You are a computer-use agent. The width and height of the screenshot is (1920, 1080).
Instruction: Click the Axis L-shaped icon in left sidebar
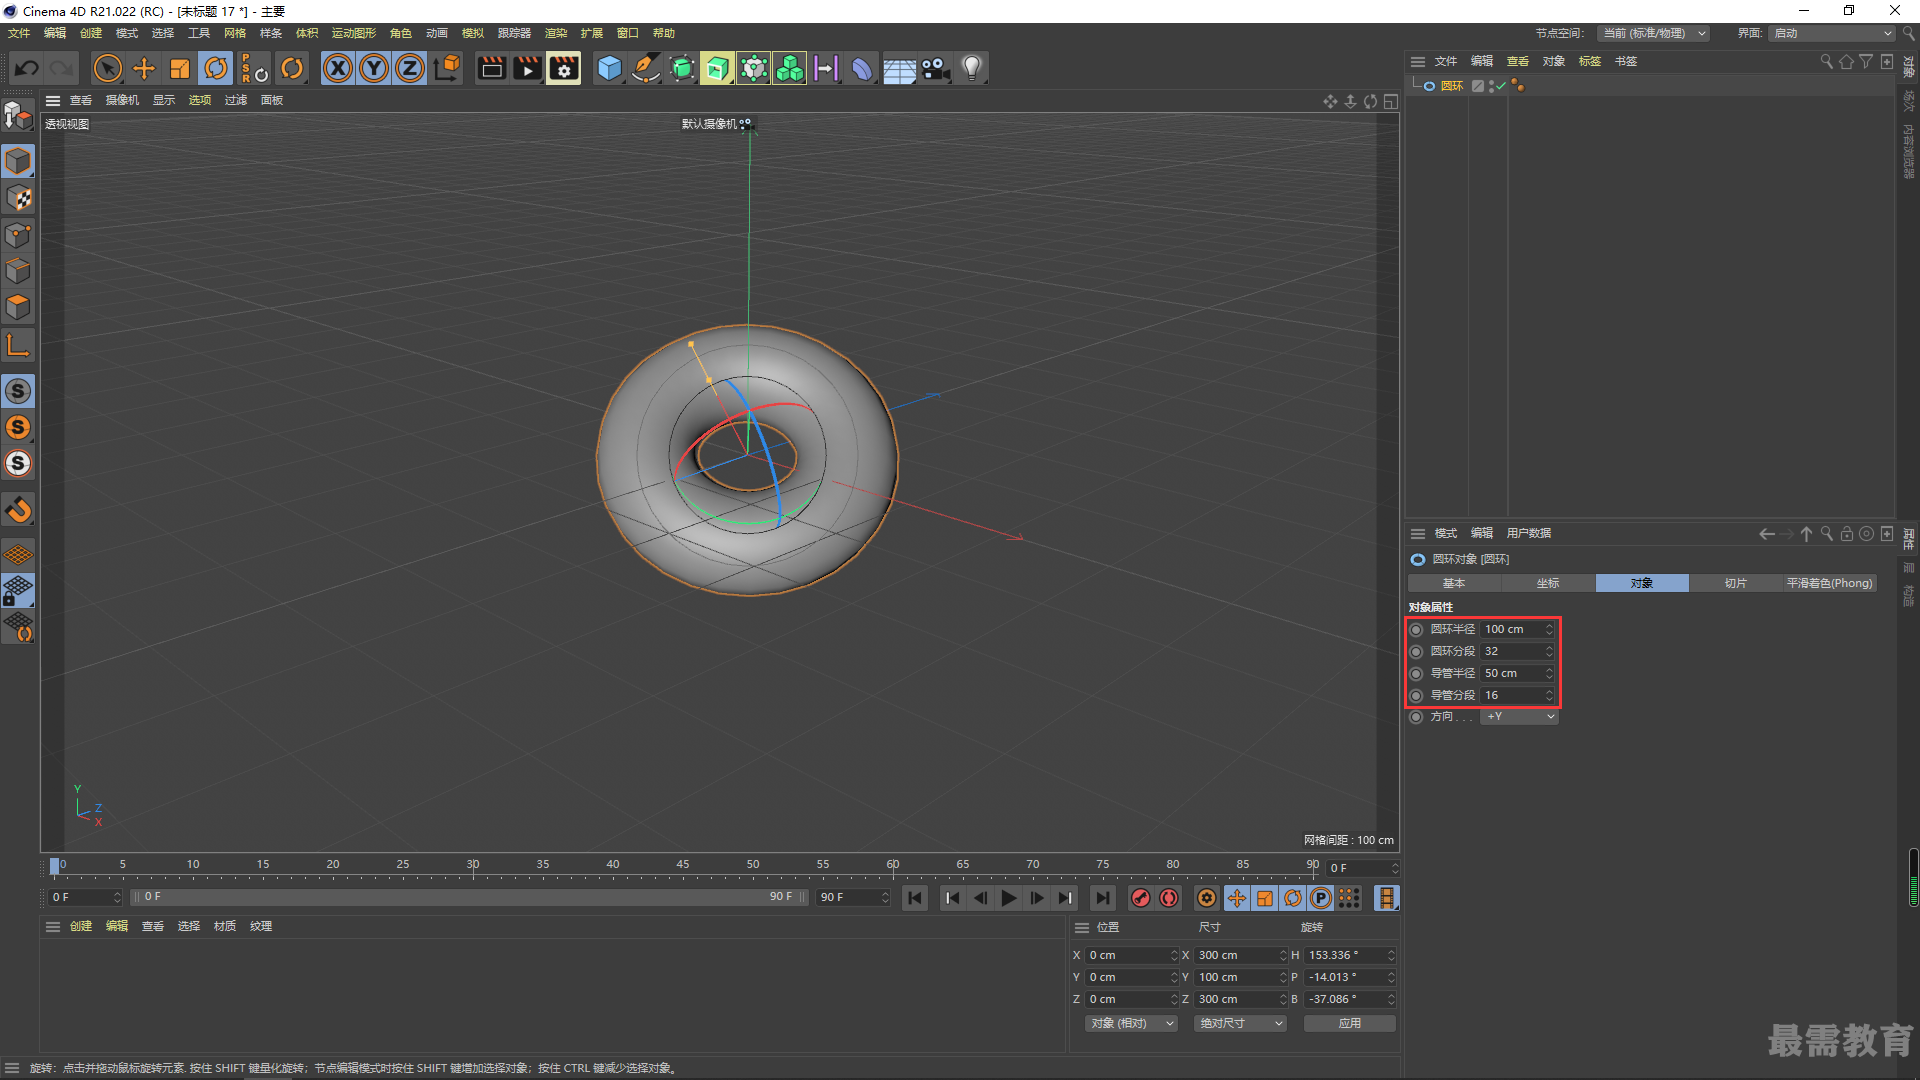point(18,345)
